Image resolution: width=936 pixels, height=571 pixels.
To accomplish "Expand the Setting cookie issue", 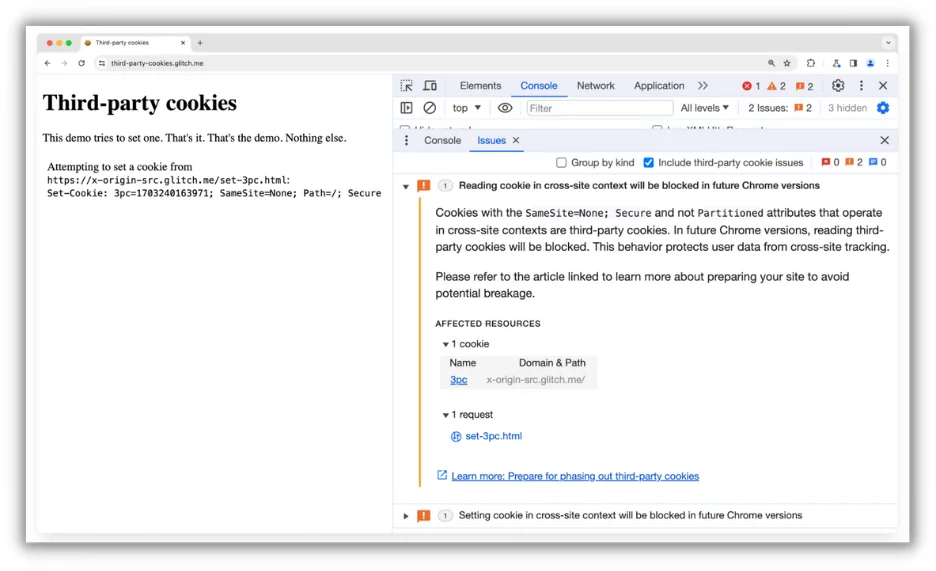I will click(406, 516).
